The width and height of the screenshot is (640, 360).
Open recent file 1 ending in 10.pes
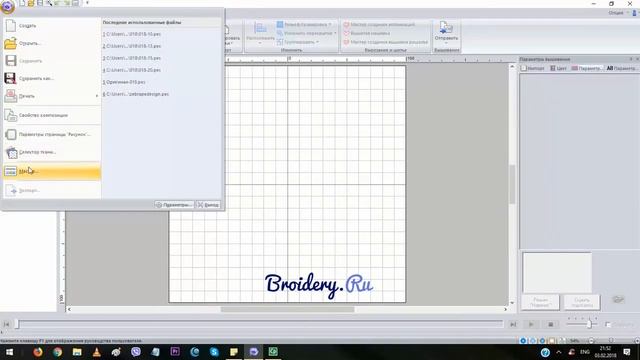[132, 34]
